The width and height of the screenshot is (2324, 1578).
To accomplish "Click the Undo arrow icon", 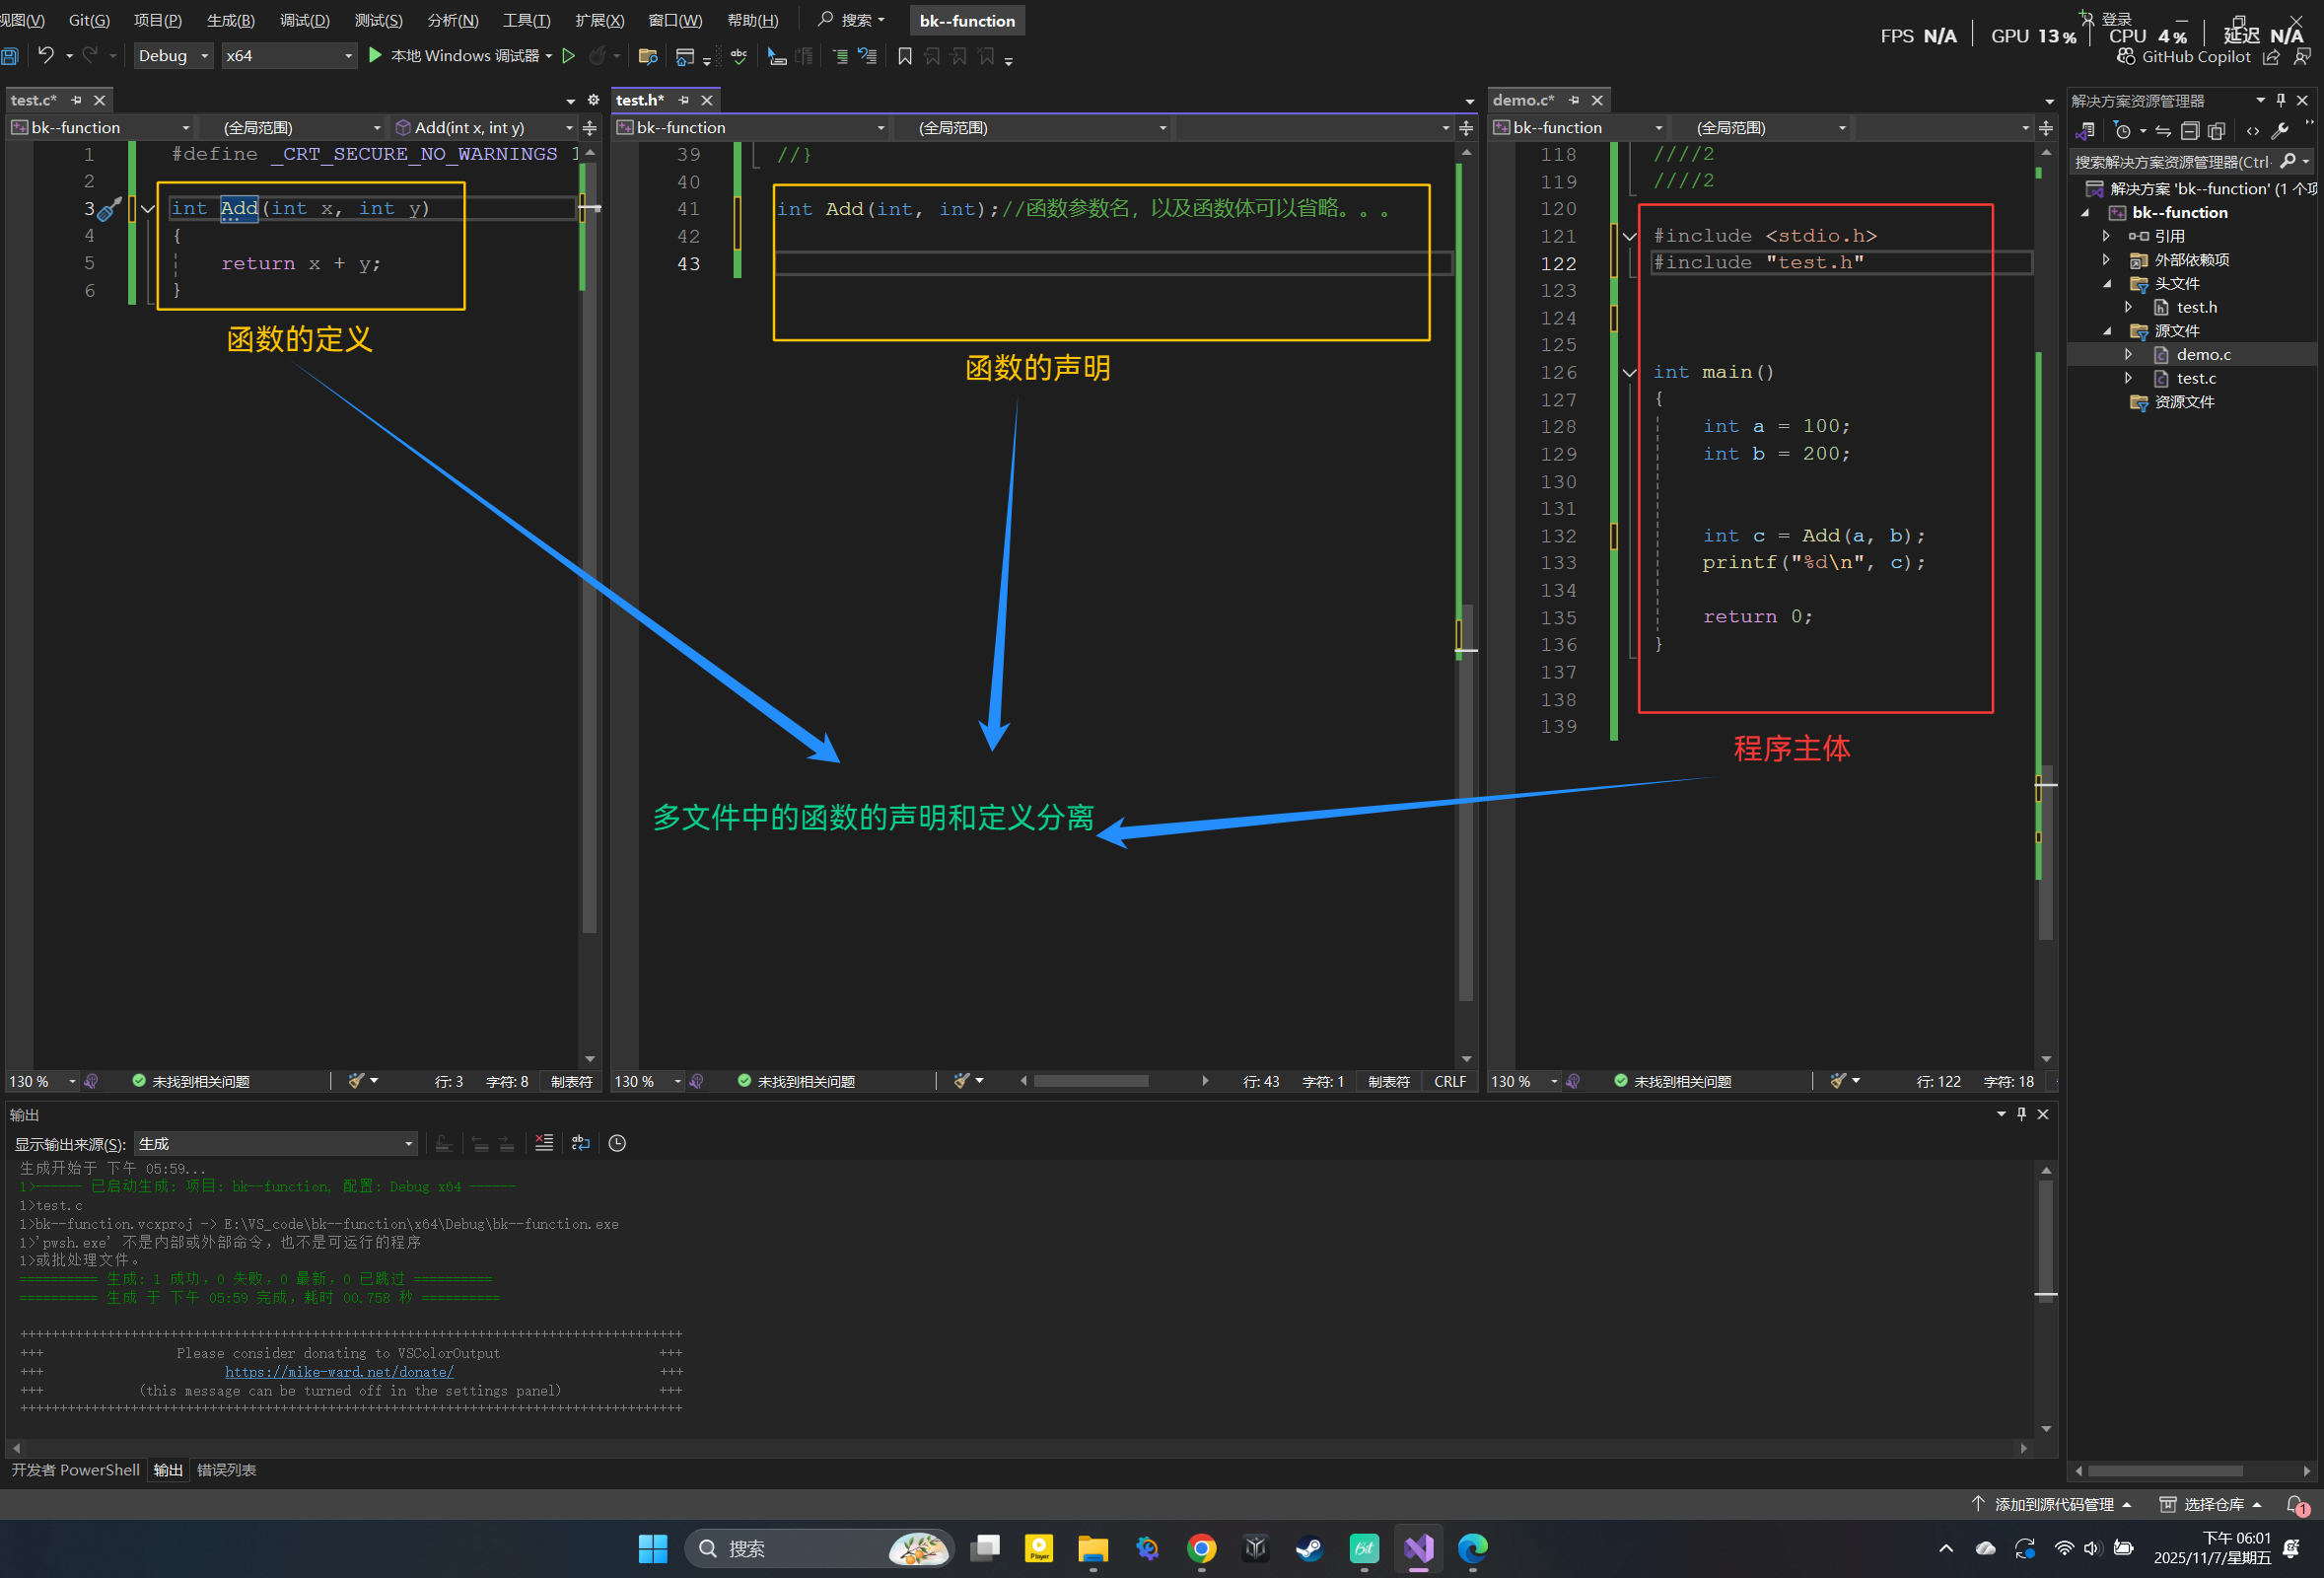I will (x=46, y=55).
